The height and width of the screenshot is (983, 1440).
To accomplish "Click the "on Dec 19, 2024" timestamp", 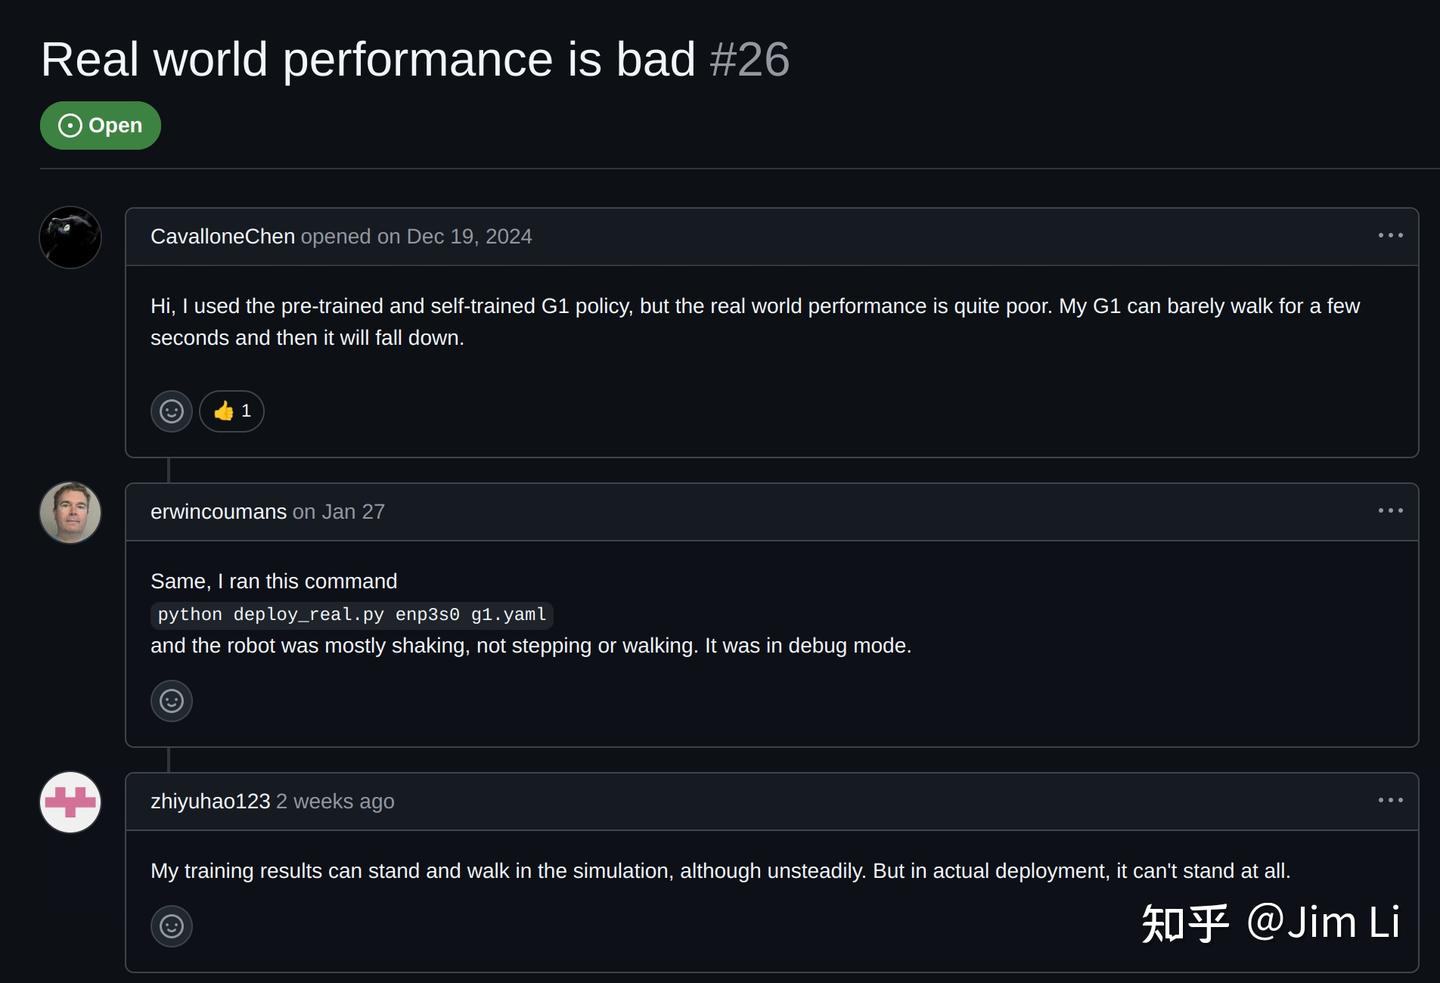I will point(454,237).
